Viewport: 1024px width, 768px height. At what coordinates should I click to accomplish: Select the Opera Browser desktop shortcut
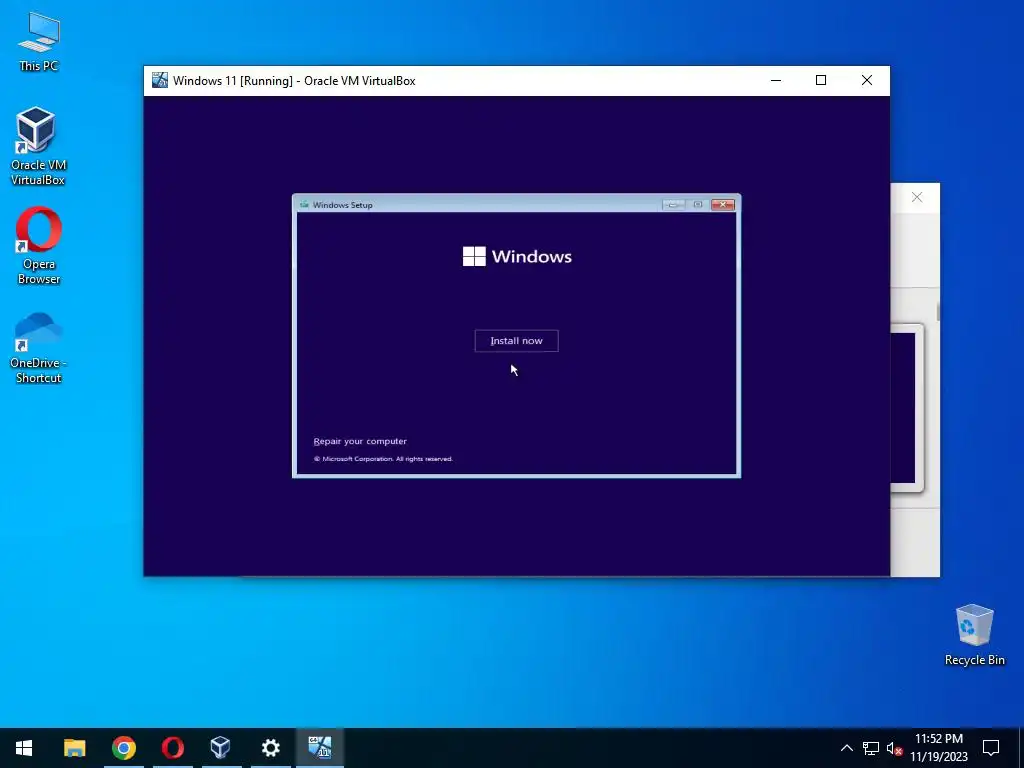coord(39,246)
